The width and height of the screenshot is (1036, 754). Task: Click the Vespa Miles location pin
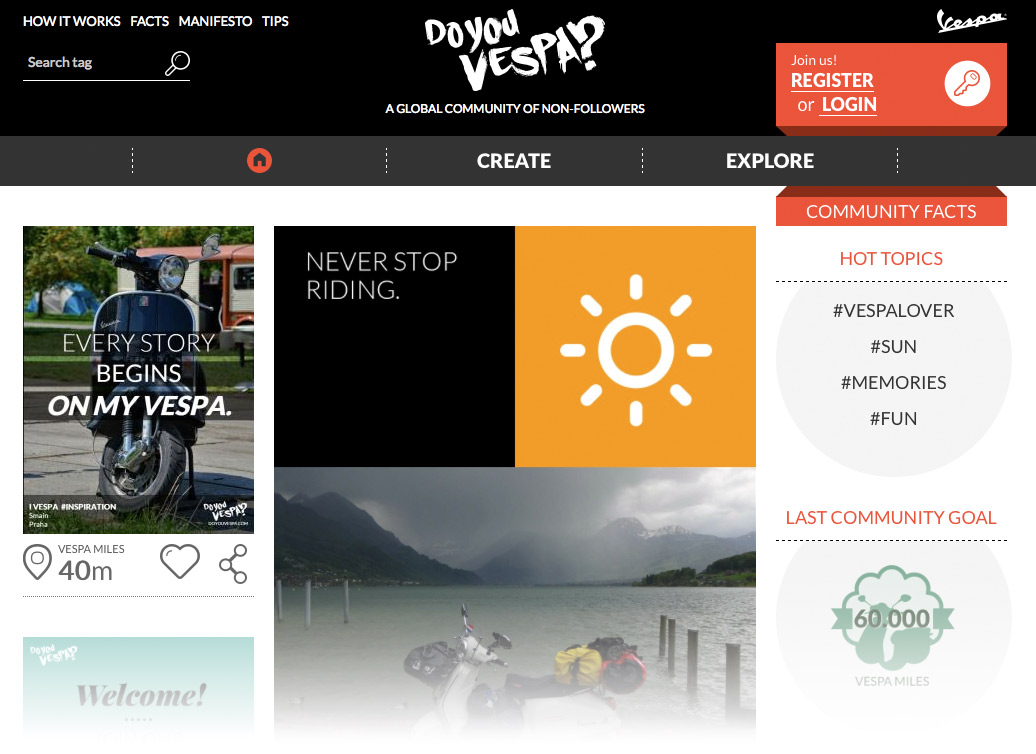click(37, 562)
